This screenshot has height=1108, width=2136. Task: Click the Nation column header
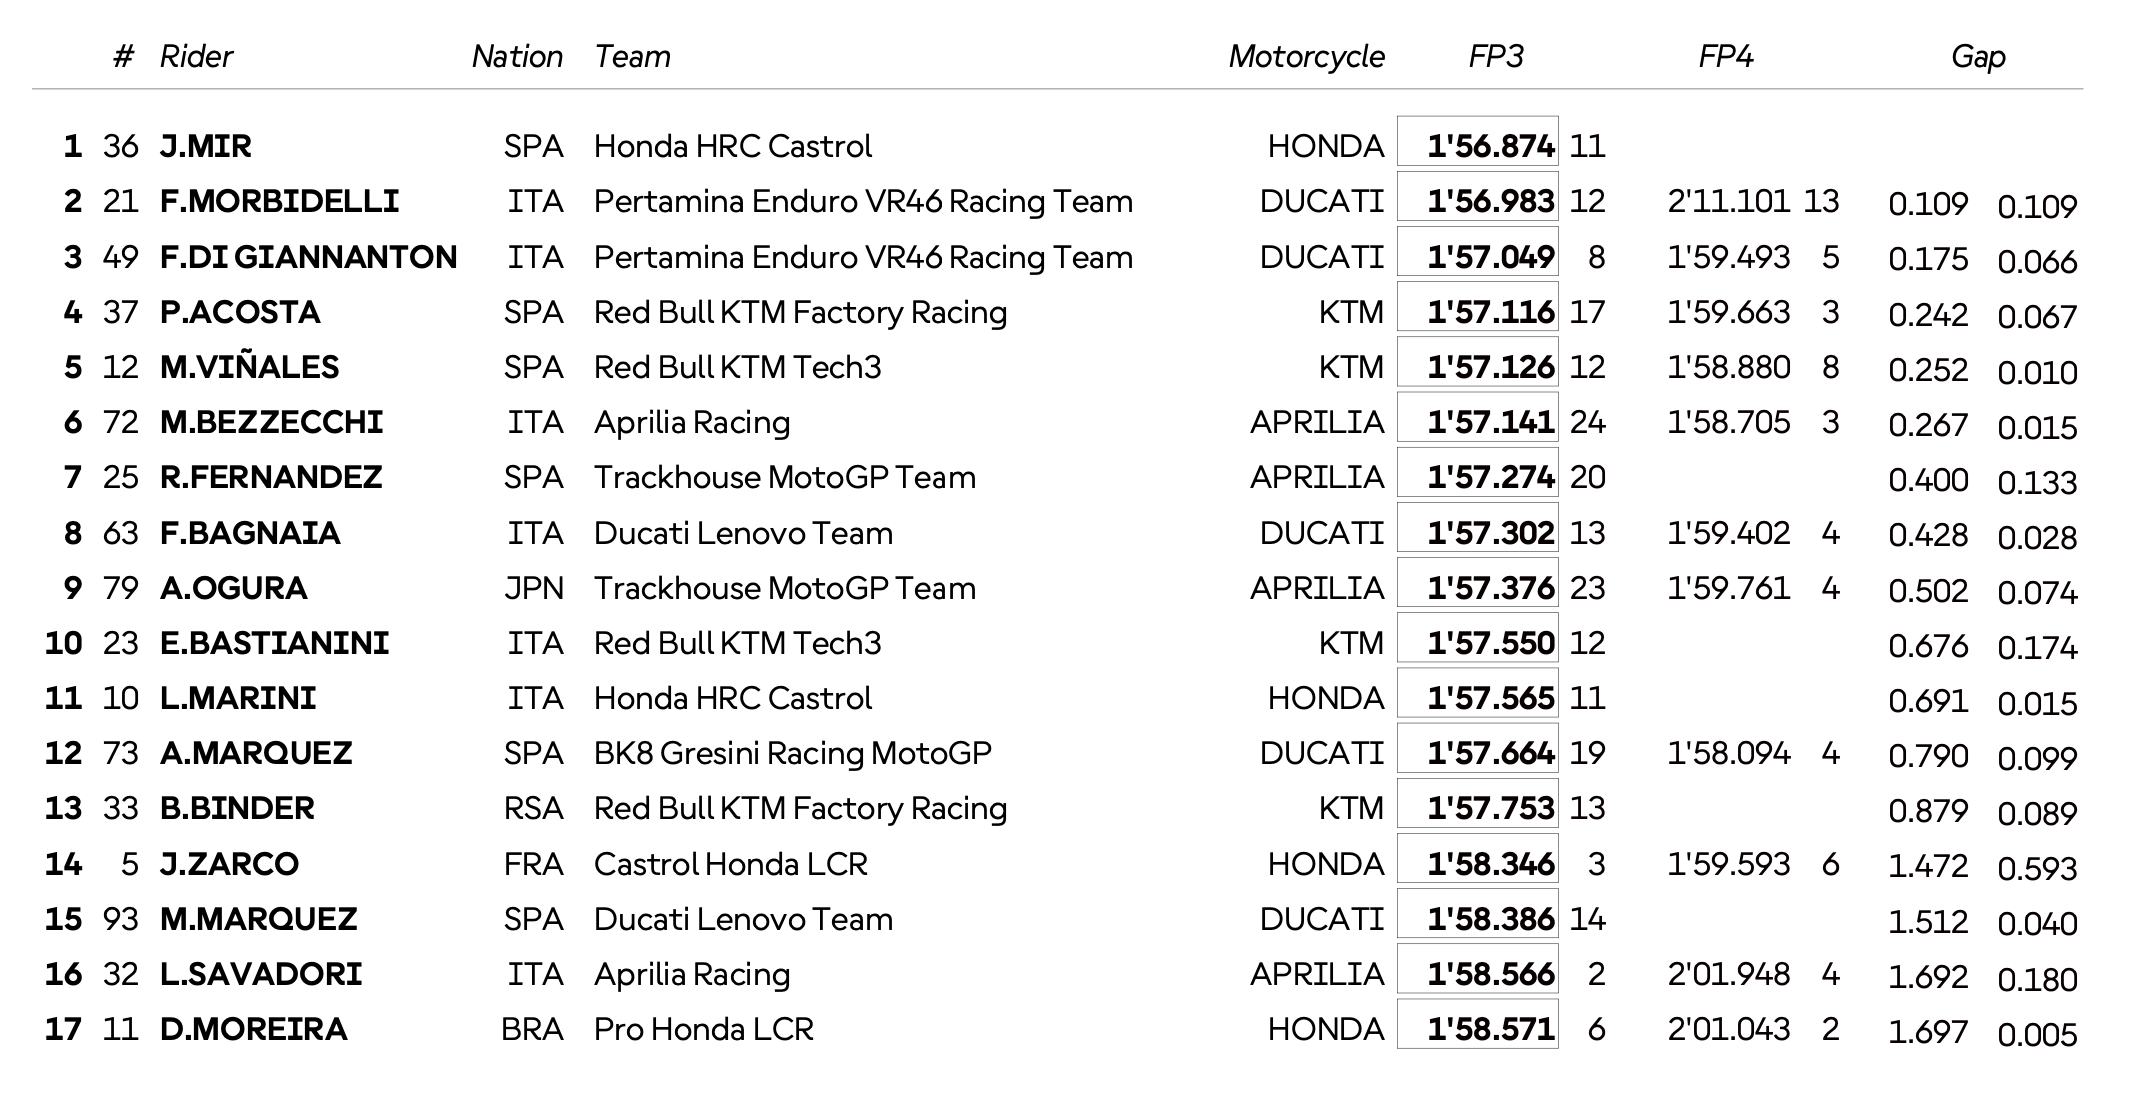(x=517, y=57)
